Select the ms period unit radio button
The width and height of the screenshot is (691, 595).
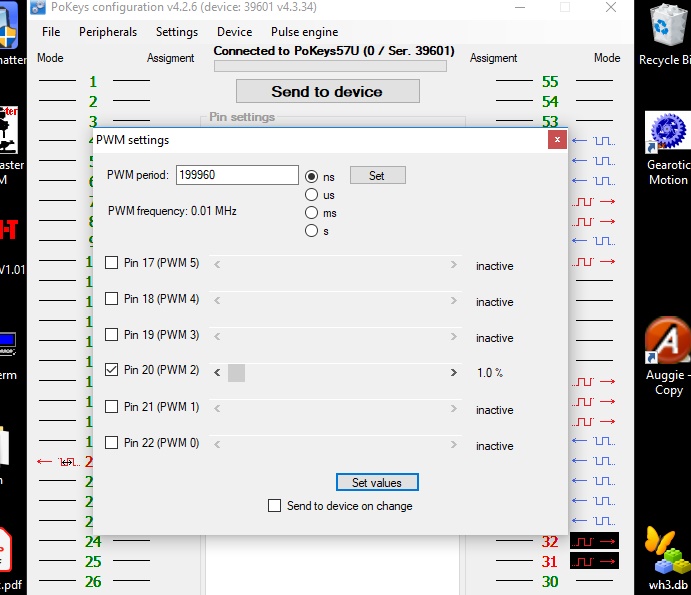point(312,213)
